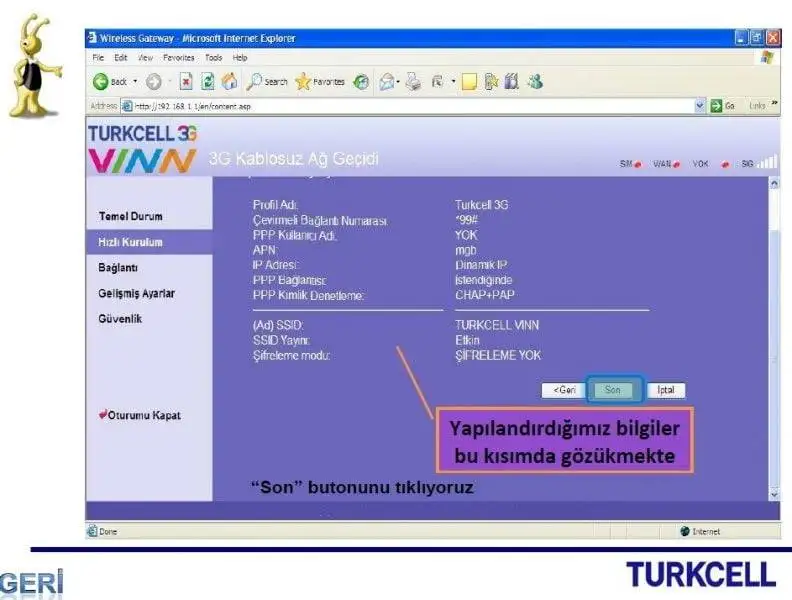
Task: Open the View menu
Action: click(145, 58)
